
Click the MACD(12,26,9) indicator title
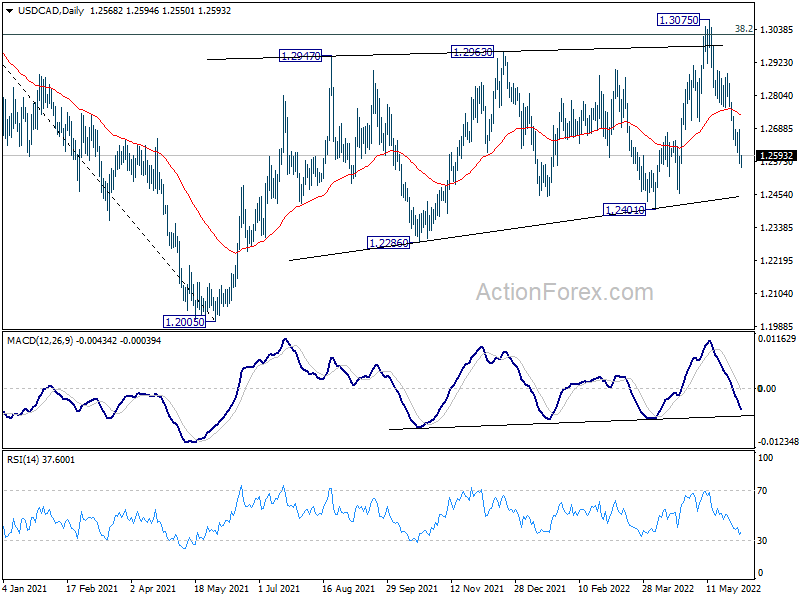[40, 341]
